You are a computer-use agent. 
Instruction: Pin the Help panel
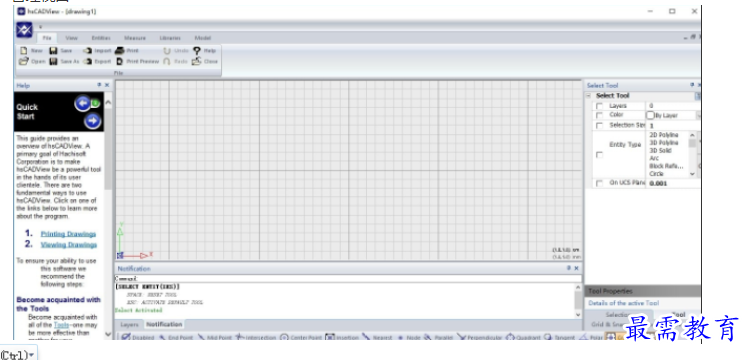tap(100, 85)
